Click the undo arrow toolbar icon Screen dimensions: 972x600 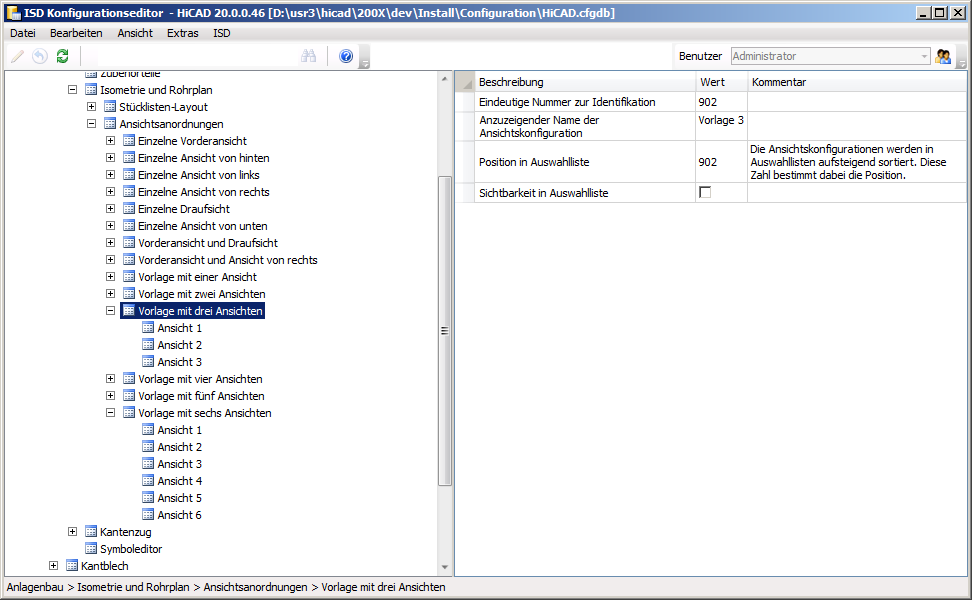40,56
